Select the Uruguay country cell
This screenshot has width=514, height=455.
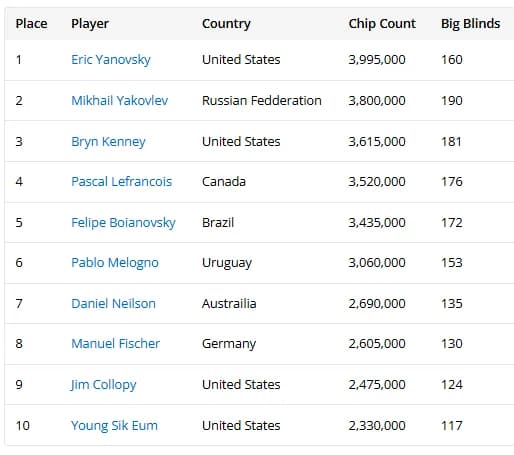tap(227, 263)
